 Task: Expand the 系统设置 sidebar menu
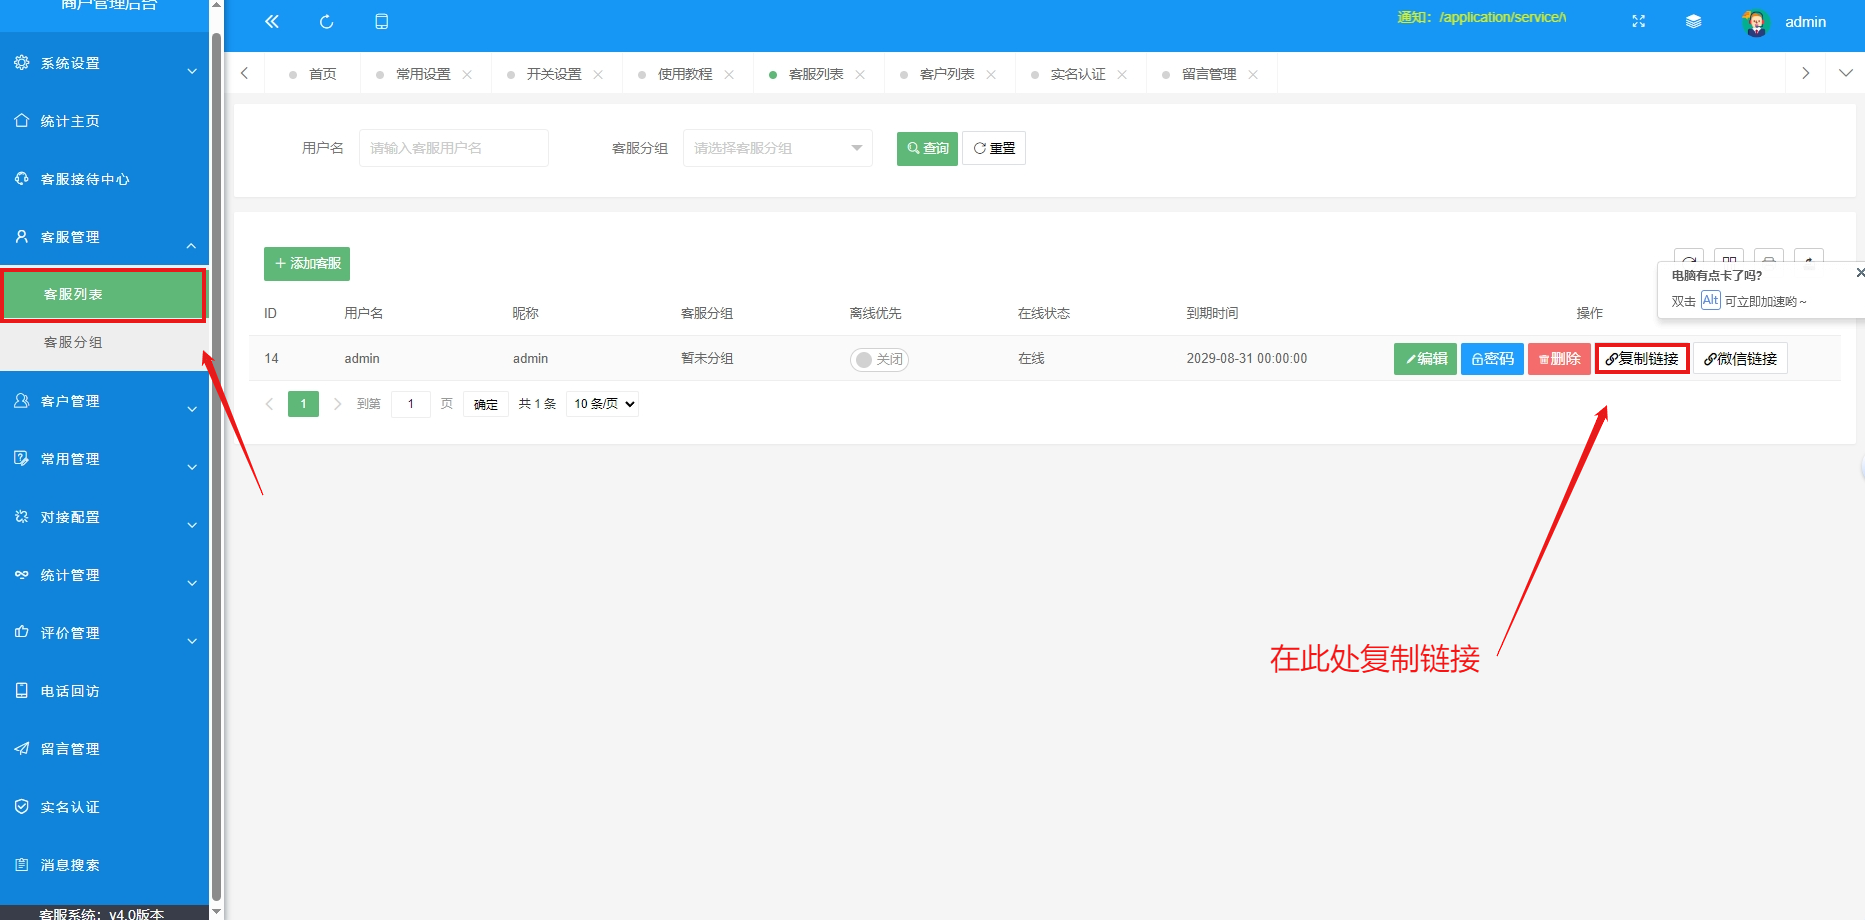point(70,63)
